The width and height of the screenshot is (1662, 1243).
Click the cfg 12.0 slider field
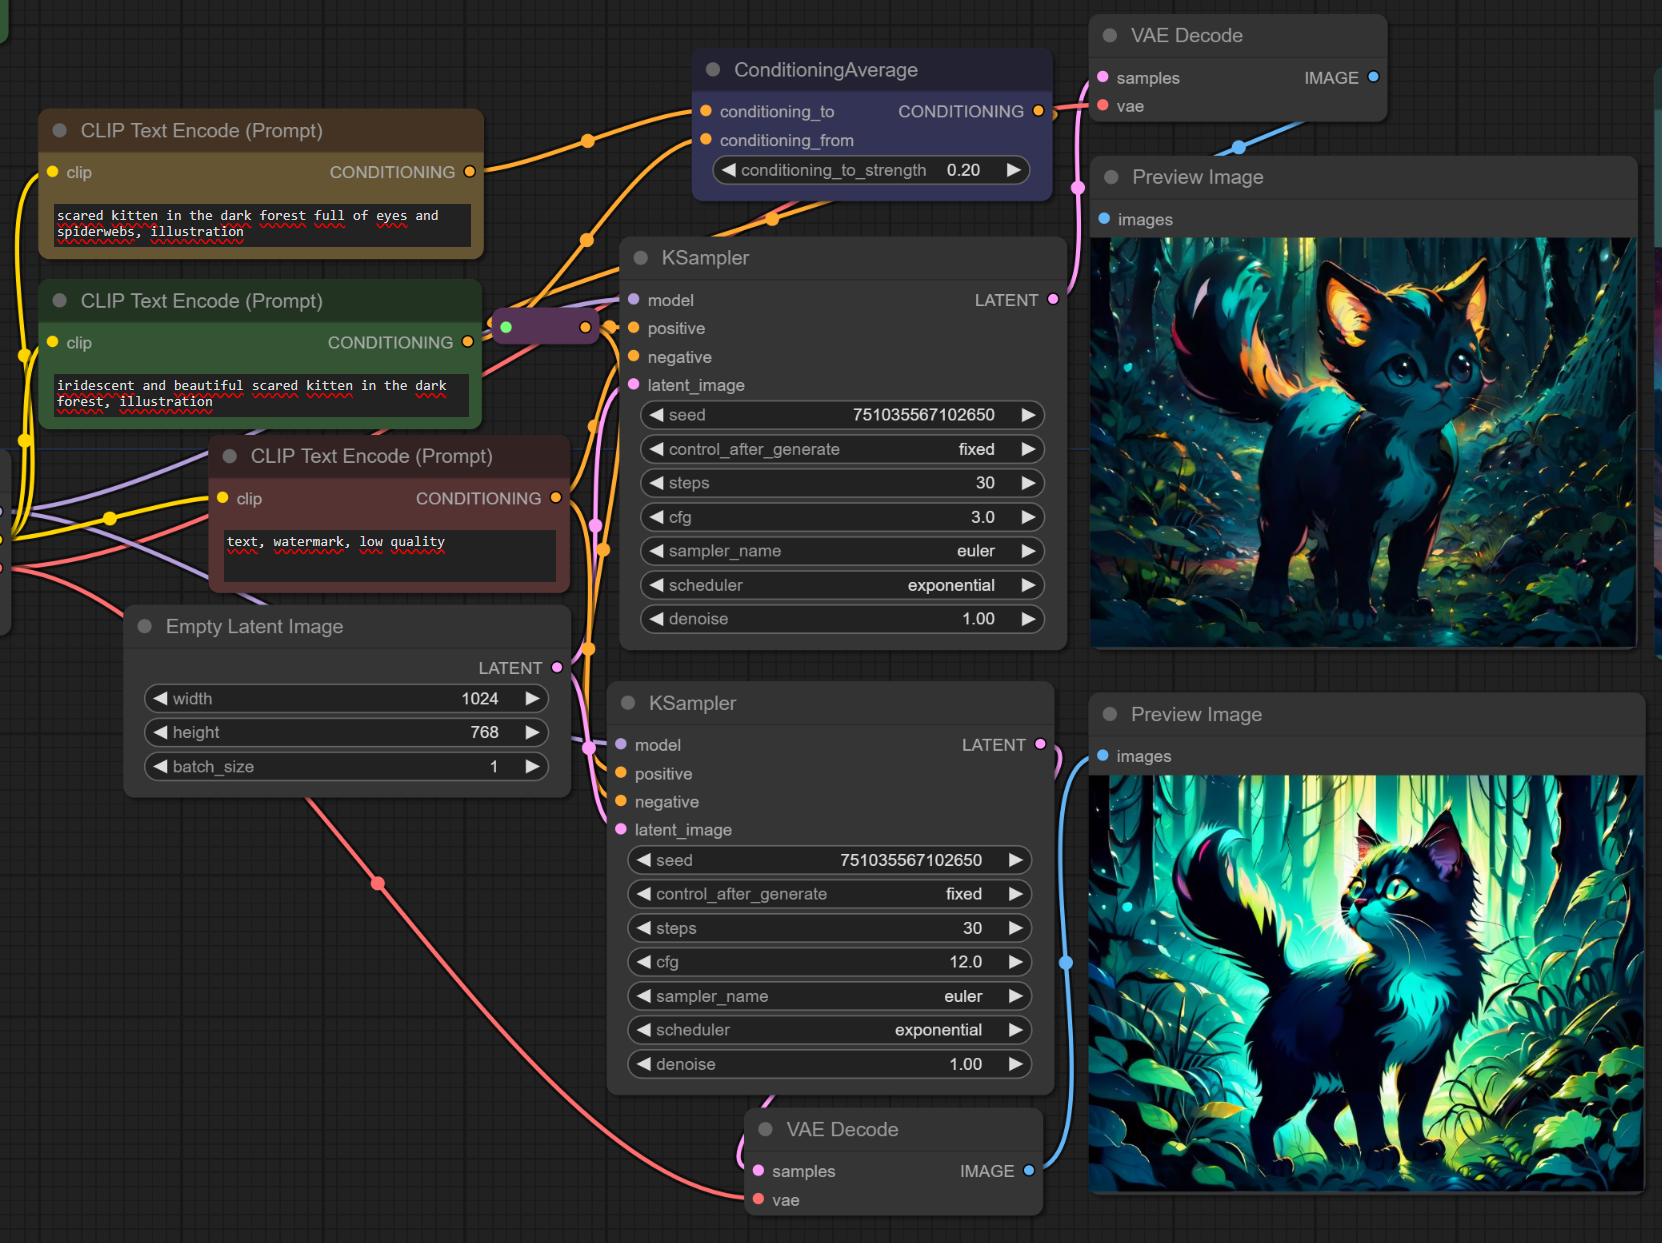point(828,962)
